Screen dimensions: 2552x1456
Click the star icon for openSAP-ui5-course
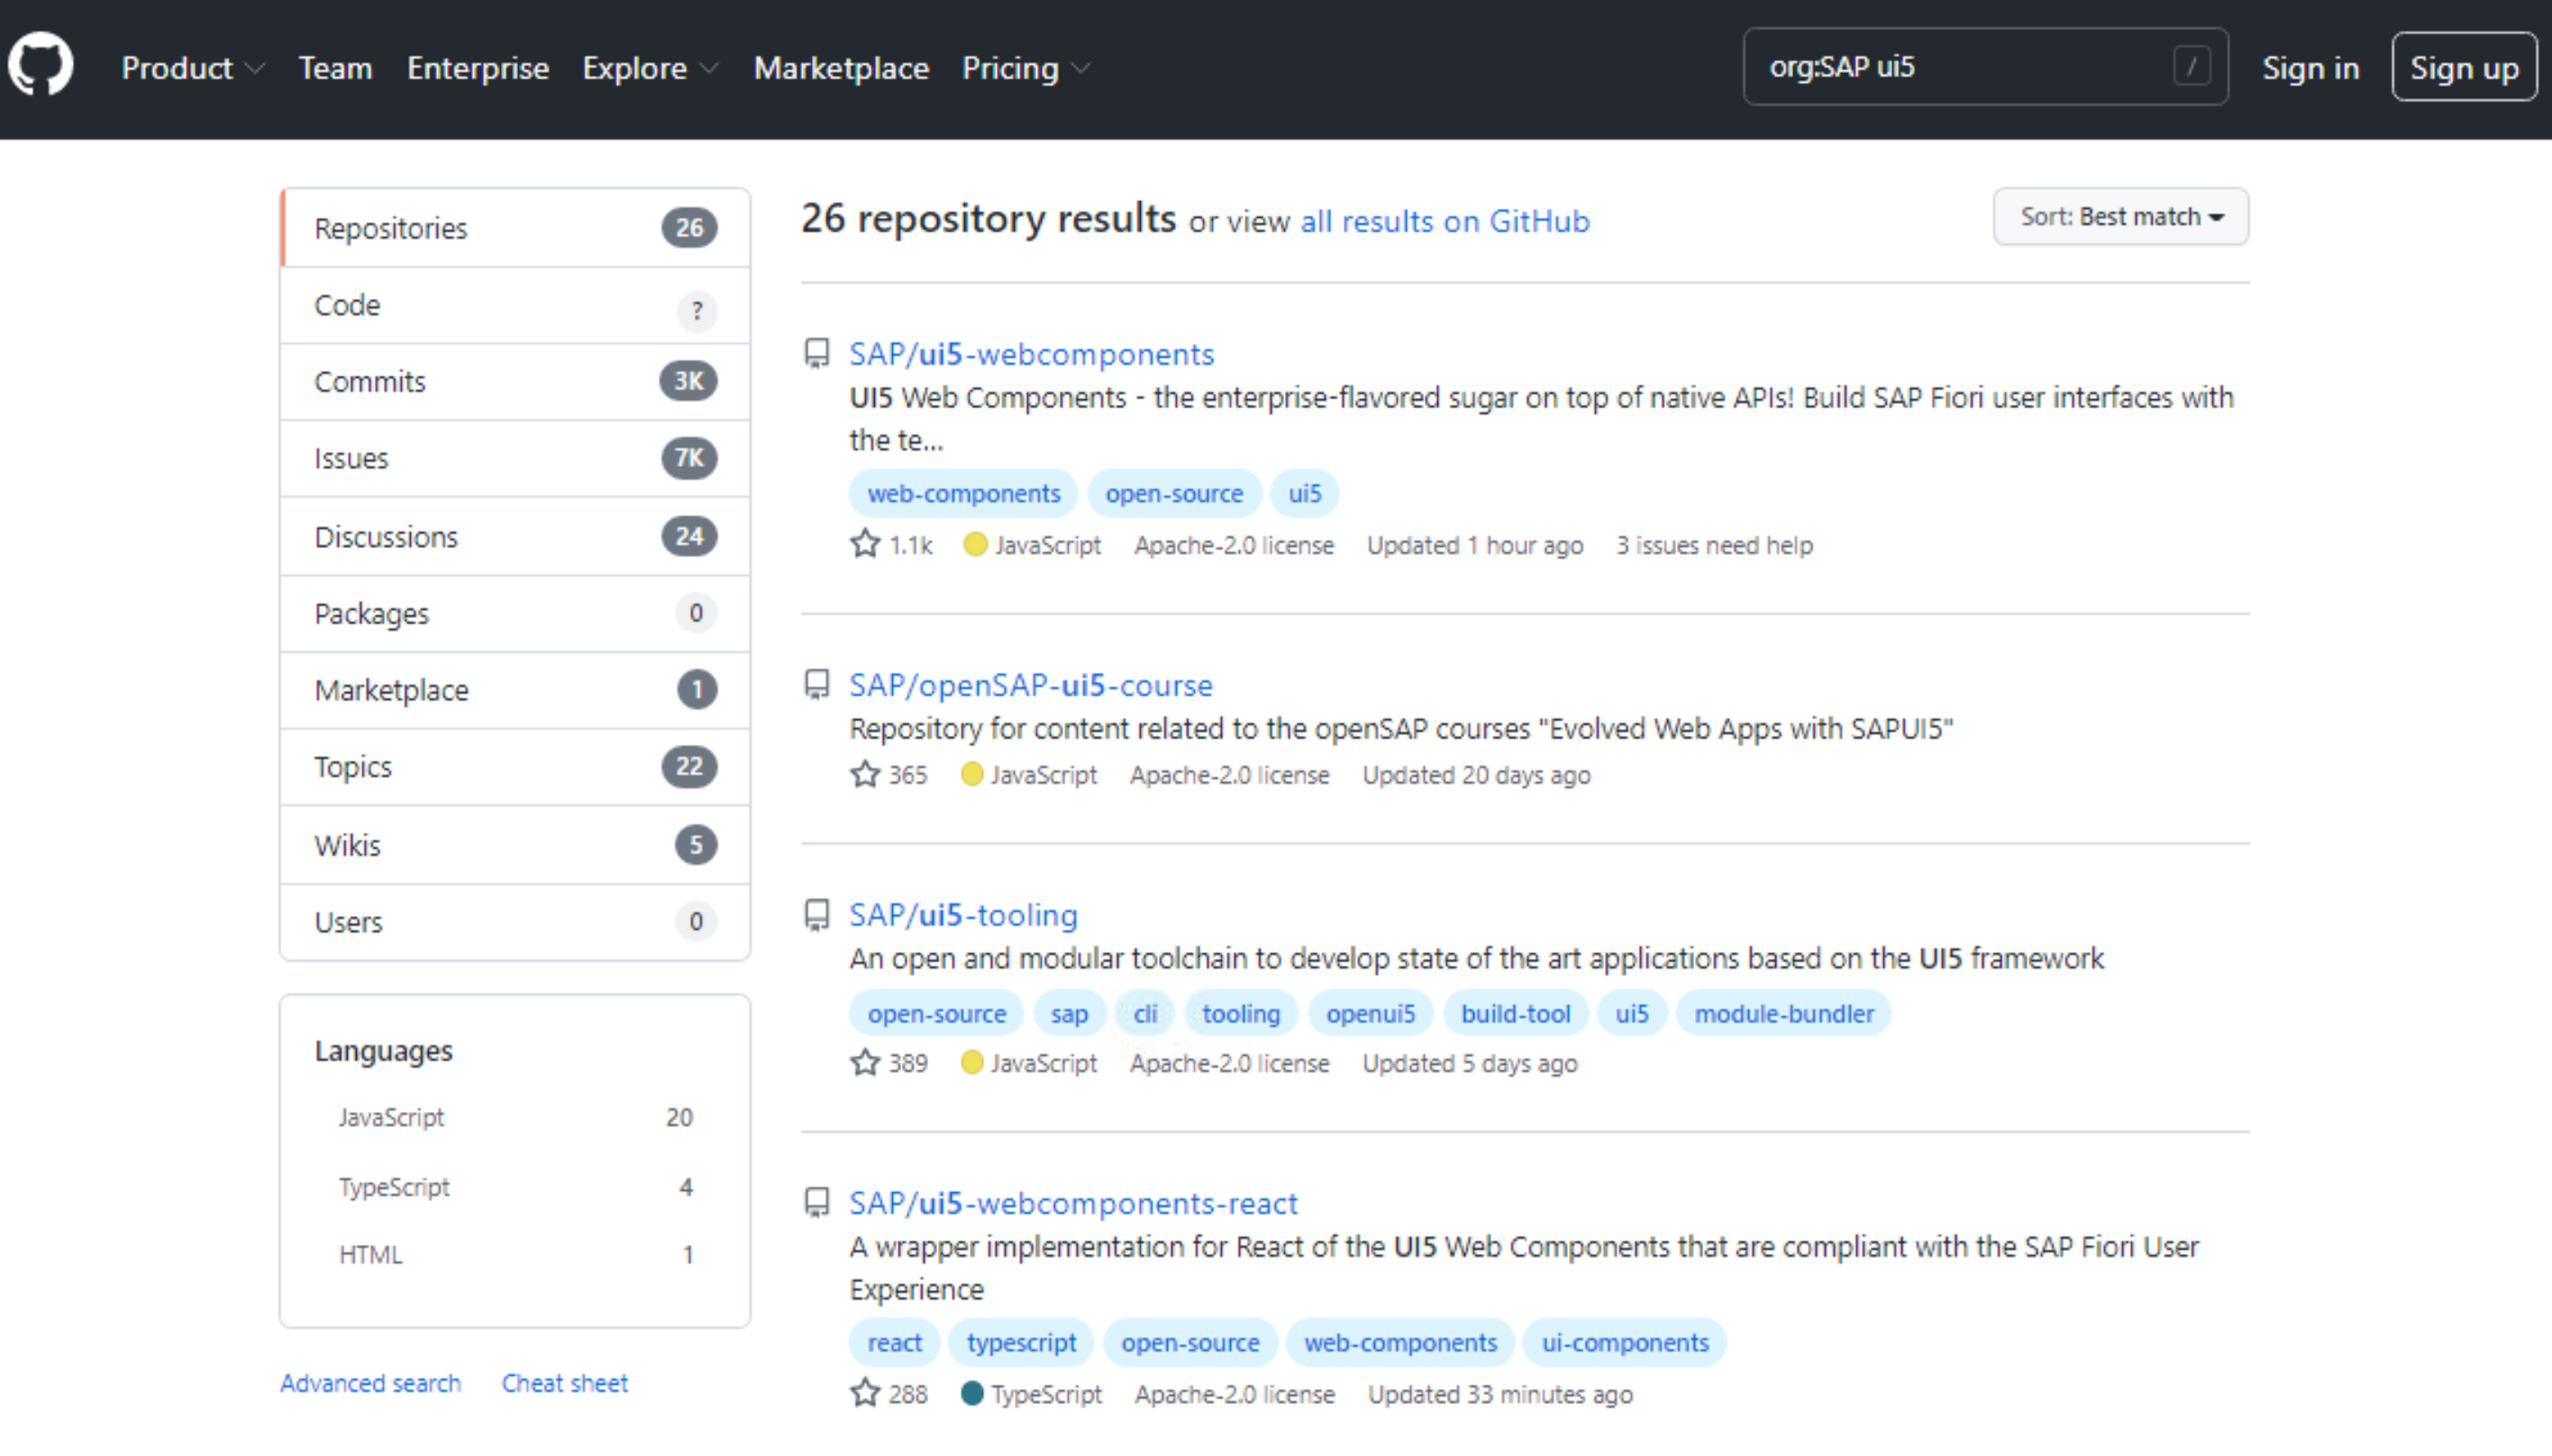(865, 775)
